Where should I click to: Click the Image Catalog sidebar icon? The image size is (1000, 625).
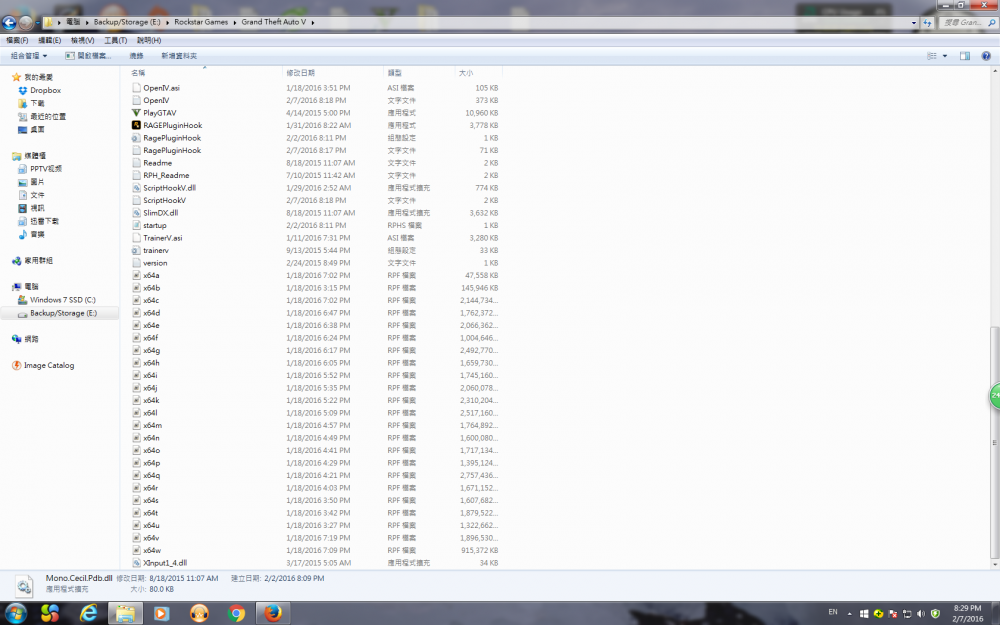[x=17, y=365]
